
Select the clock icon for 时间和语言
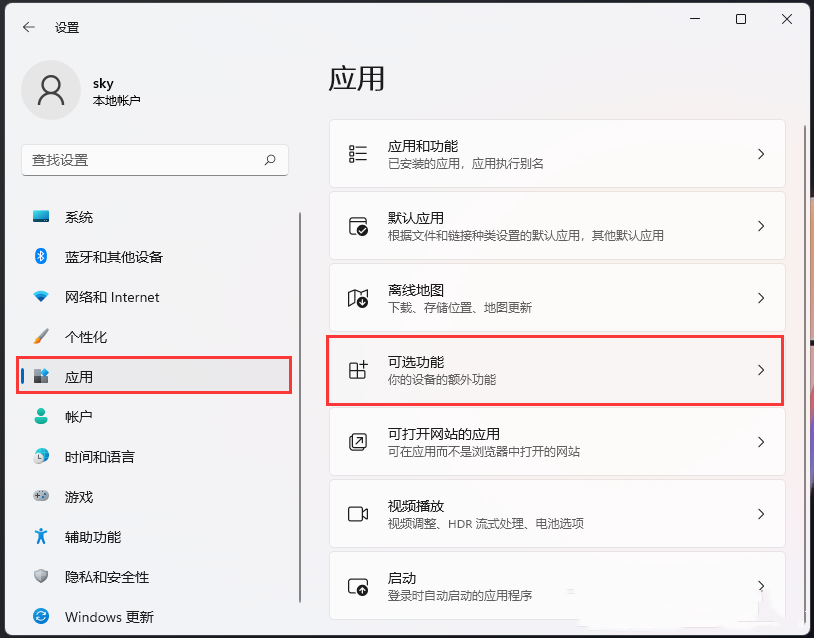(42, 457)
